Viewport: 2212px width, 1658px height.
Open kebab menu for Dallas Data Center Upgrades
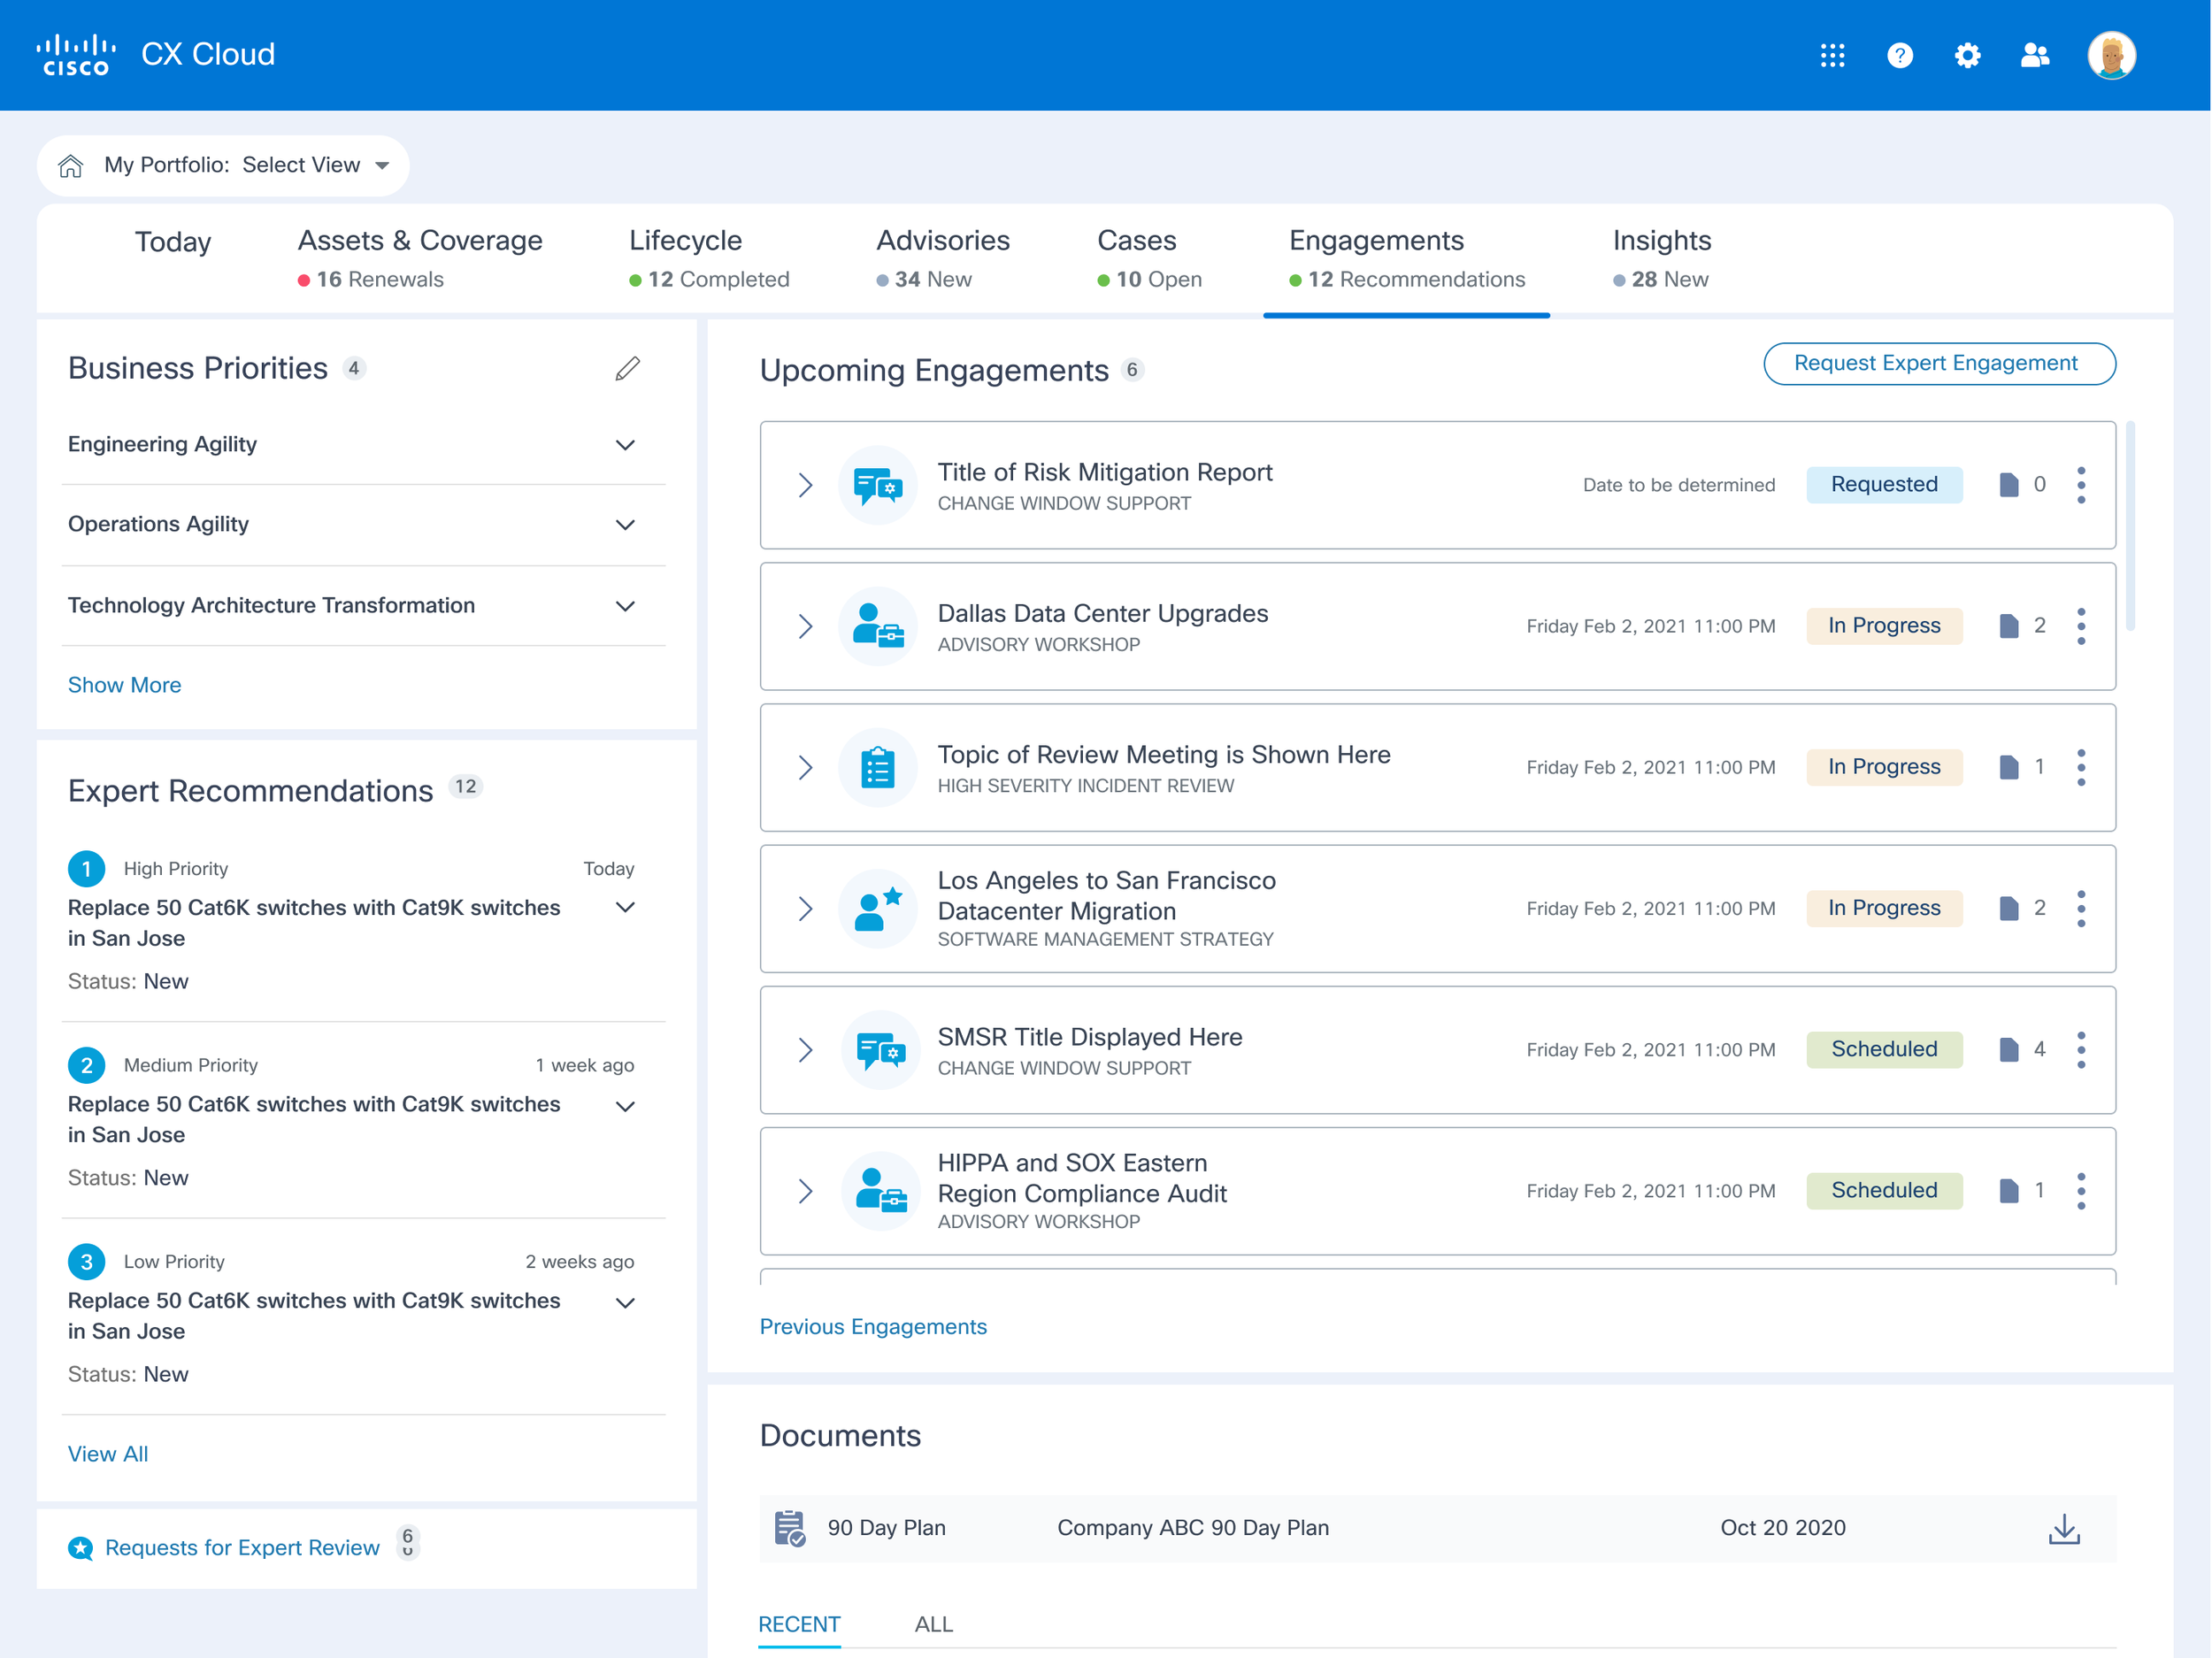[x=2081, y=626]
